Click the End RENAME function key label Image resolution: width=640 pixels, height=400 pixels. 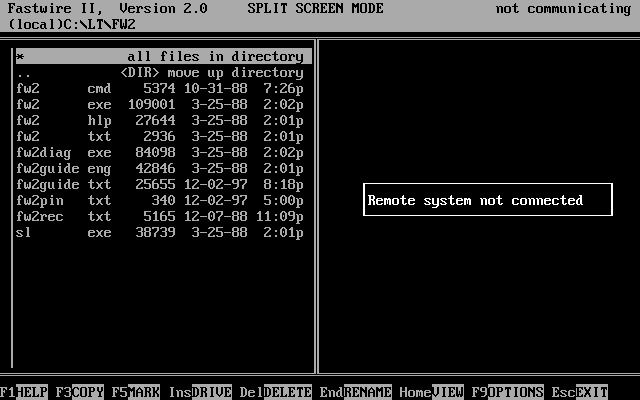(356, 392)
